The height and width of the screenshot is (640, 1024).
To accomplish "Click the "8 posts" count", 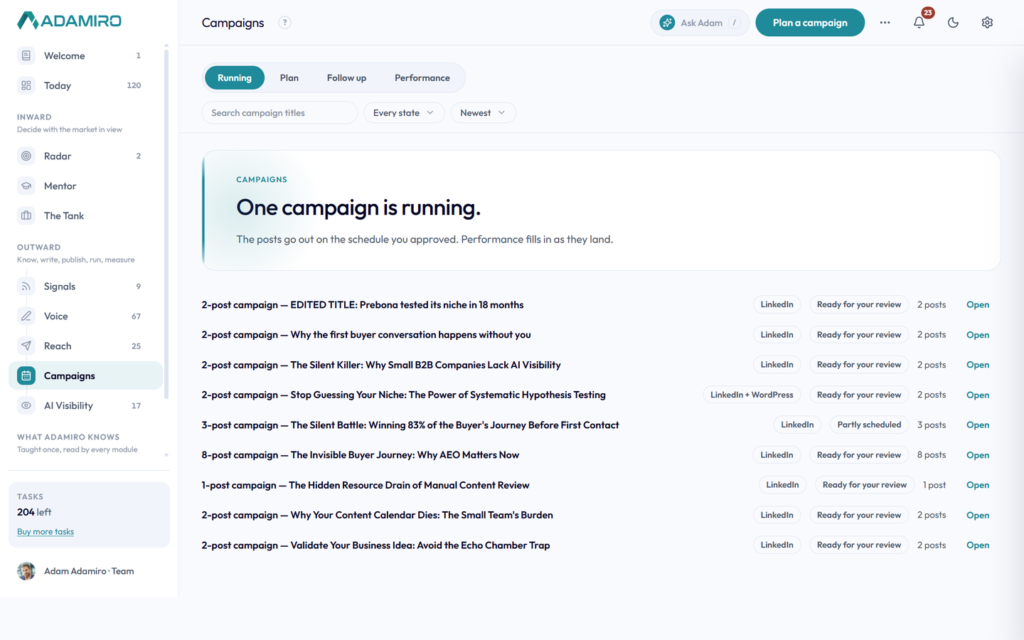I will 931,455.
